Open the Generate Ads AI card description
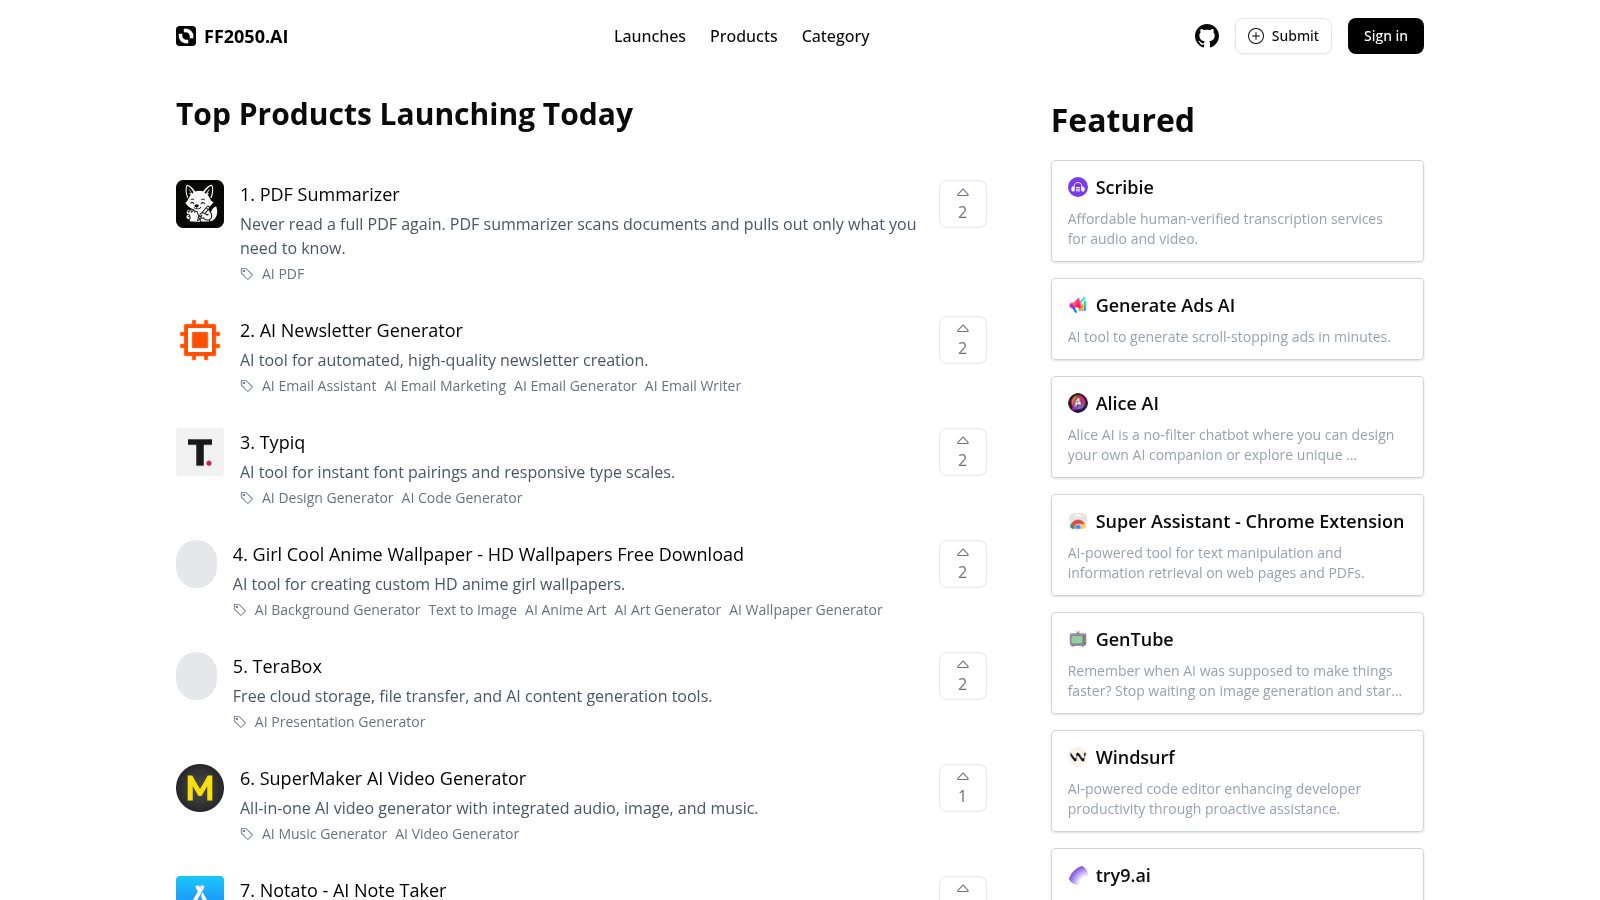Screen dimensions: 1600x900 tap(1229, 337)
